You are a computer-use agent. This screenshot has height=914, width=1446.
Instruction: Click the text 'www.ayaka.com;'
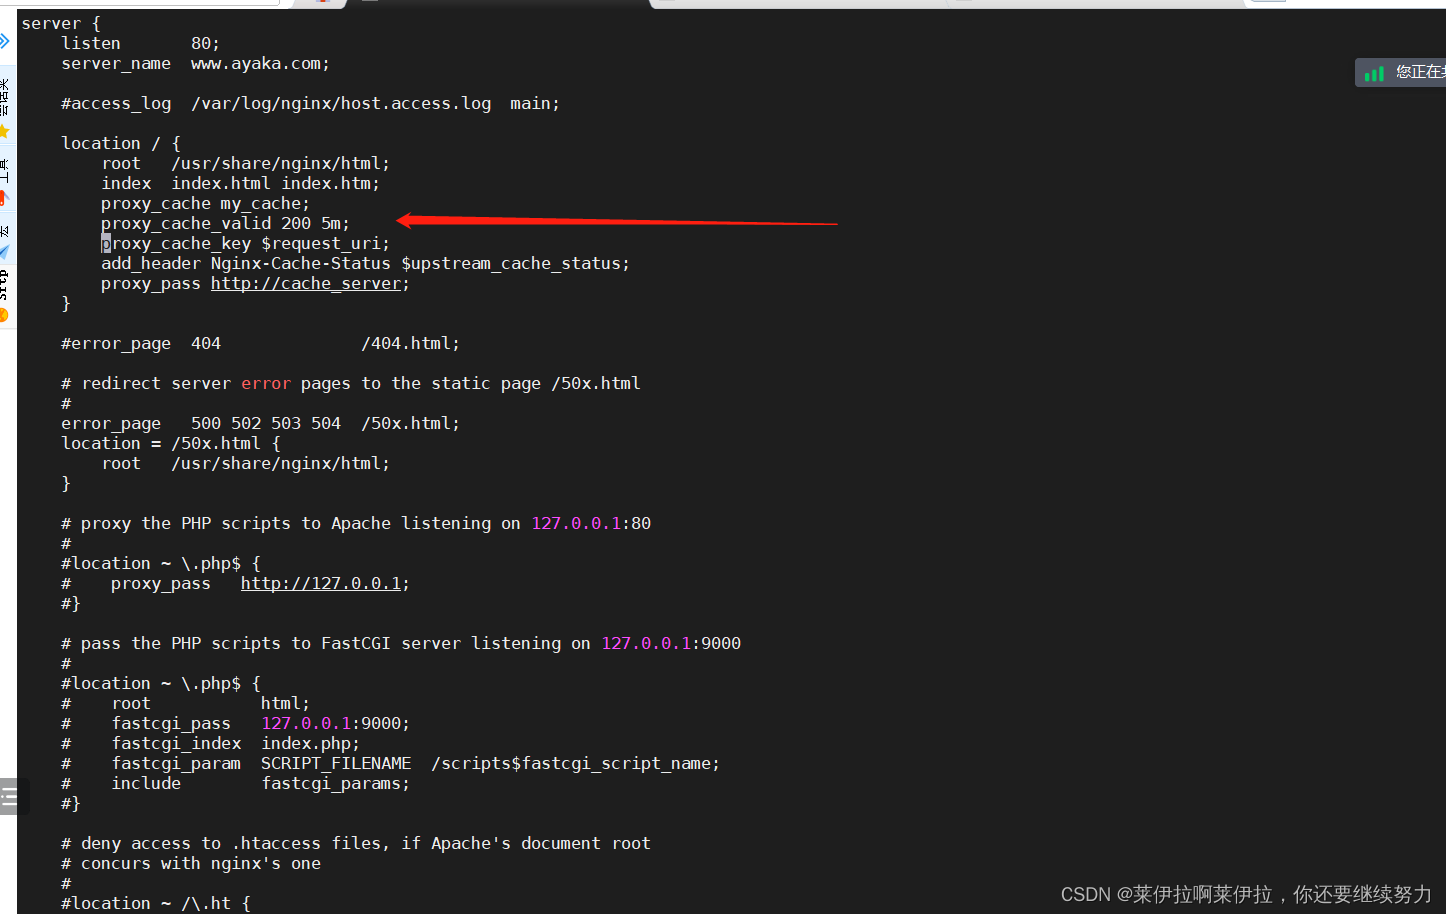point(260,64)
